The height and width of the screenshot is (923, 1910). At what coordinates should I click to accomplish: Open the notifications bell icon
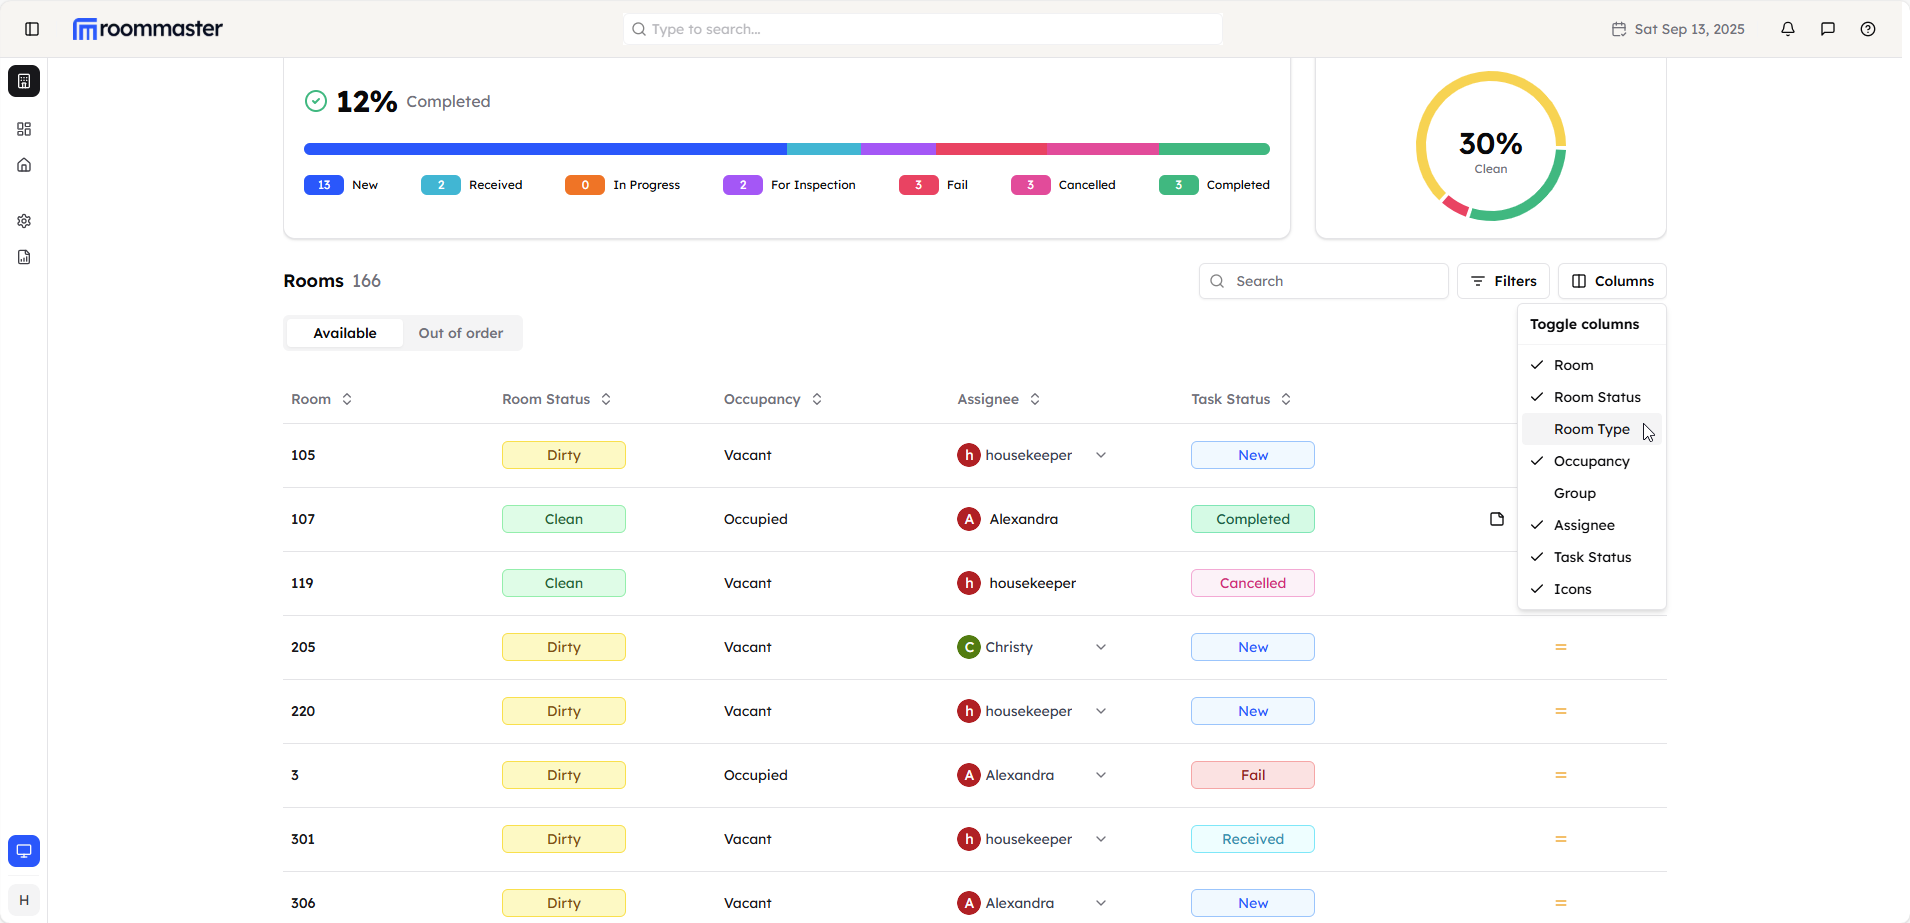click(x=1788, y=29)
